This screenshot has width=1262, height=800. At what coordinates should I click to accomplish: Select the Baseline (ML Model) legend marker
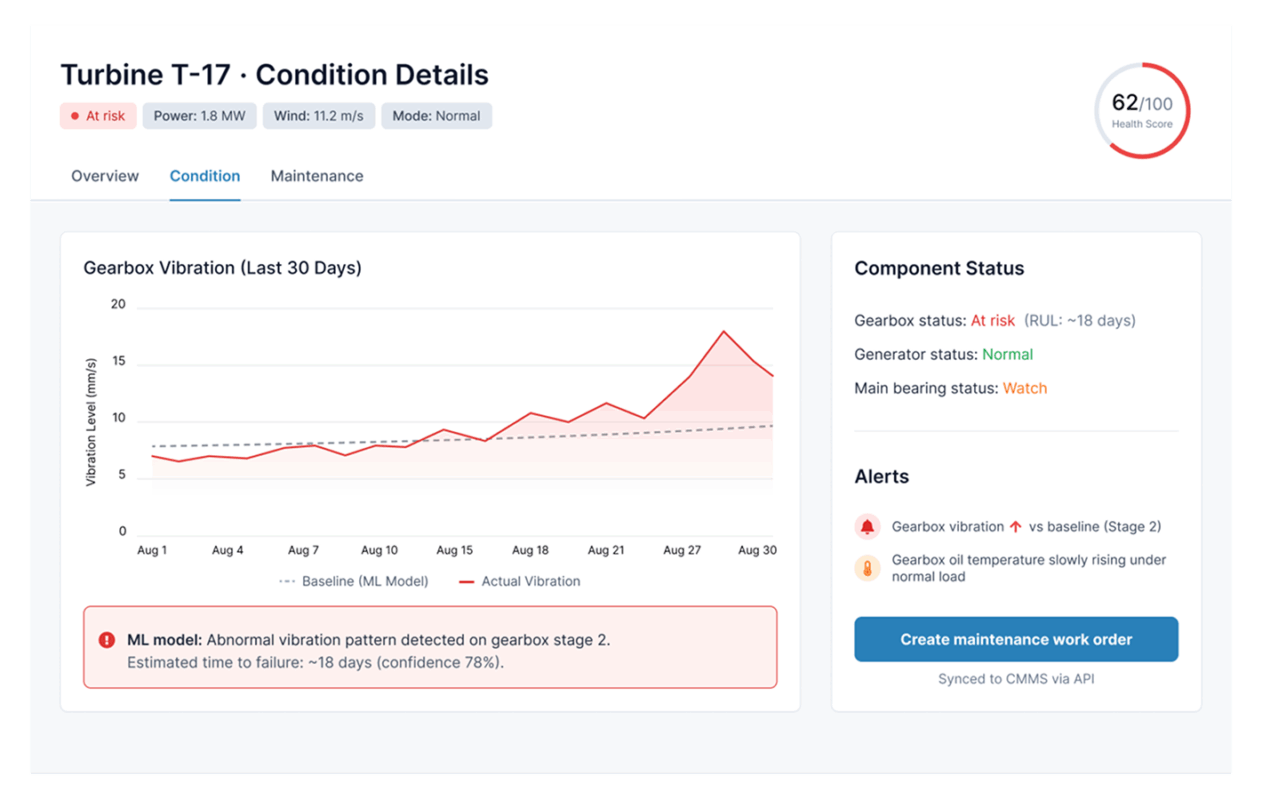[287, 580]
